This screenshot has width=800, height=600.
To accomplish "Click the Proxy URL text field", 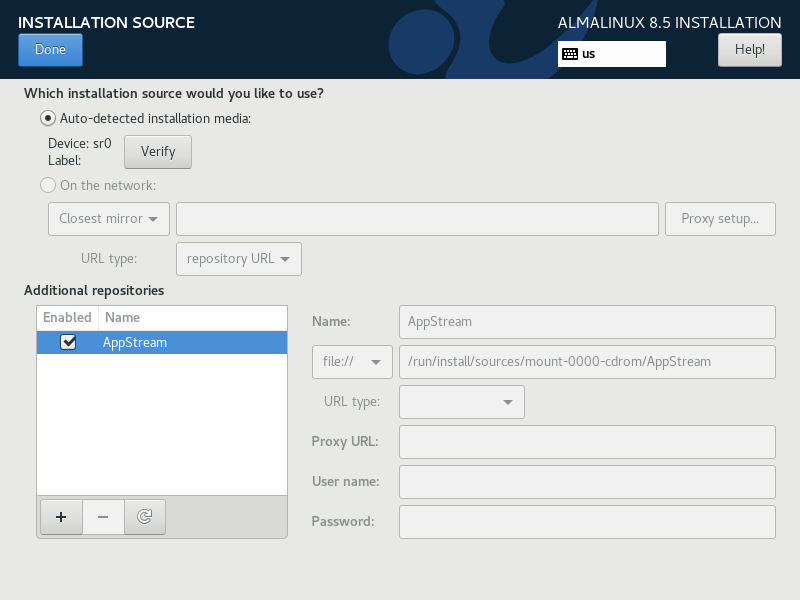I will tap(587, 441).
